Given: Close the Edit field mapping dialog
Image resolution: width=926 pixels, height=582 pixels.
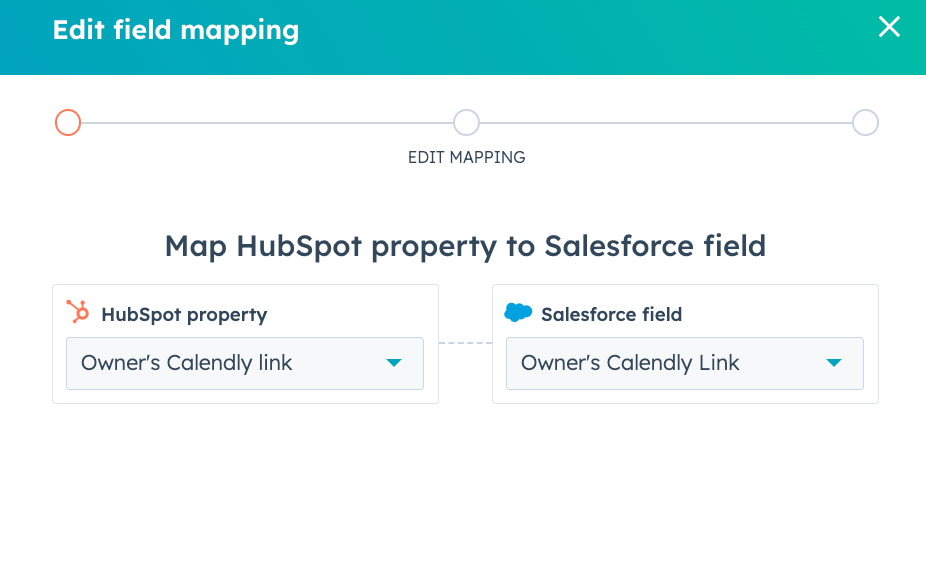Looking at the screenshot, I should click(x=889, y=28).
